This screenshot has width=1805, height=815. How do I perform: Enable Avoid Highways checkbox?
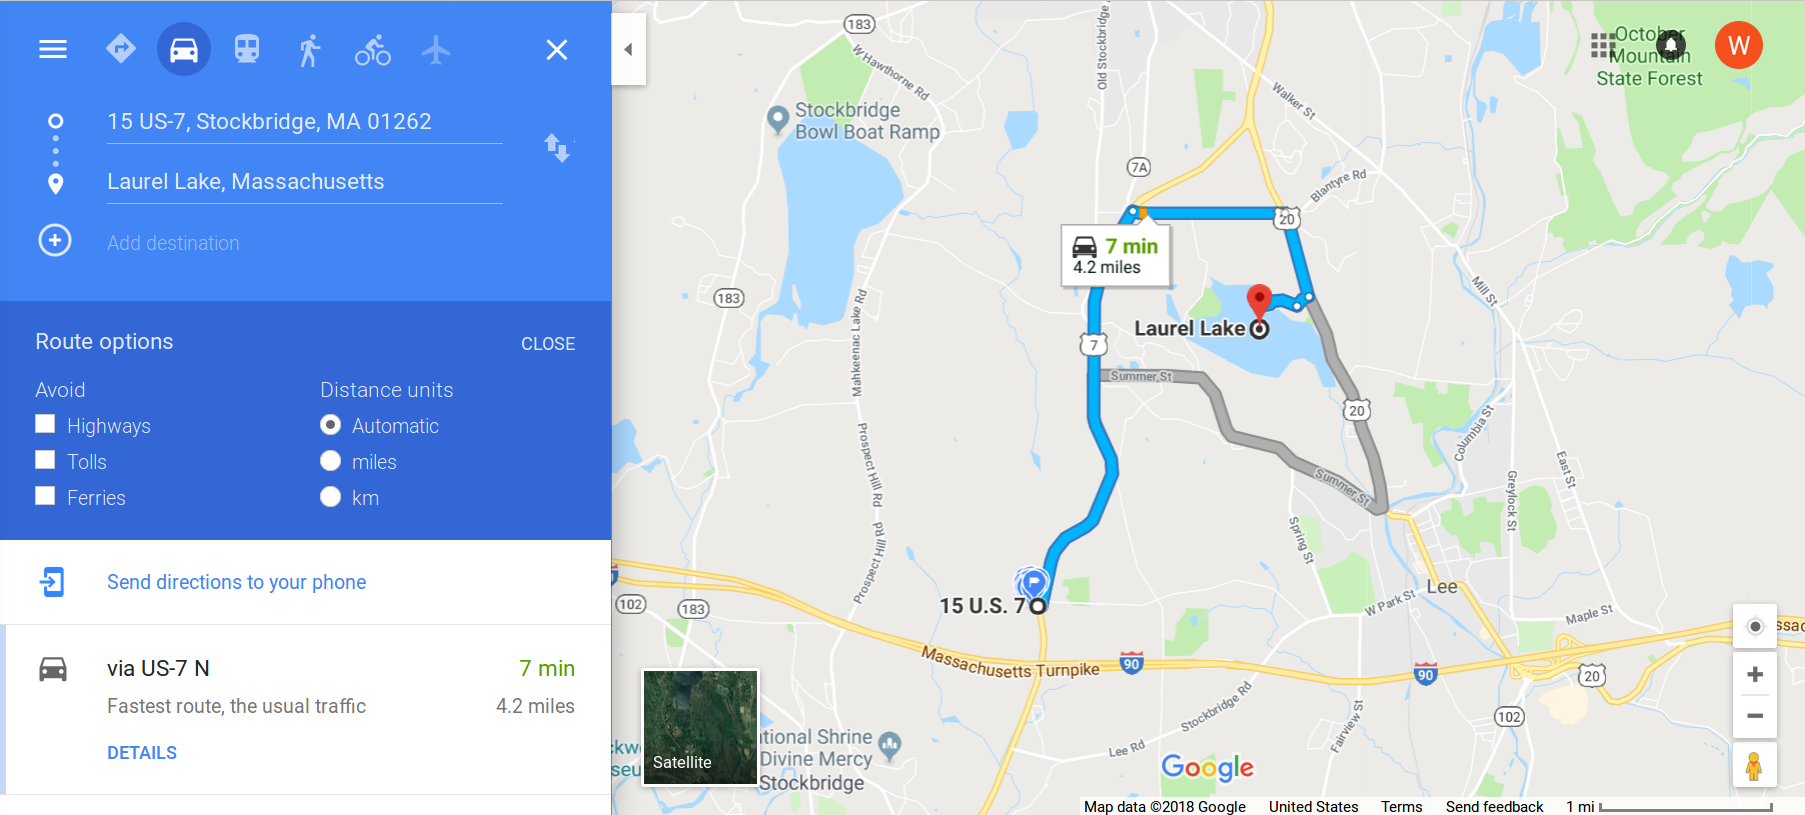coord(45,424)
